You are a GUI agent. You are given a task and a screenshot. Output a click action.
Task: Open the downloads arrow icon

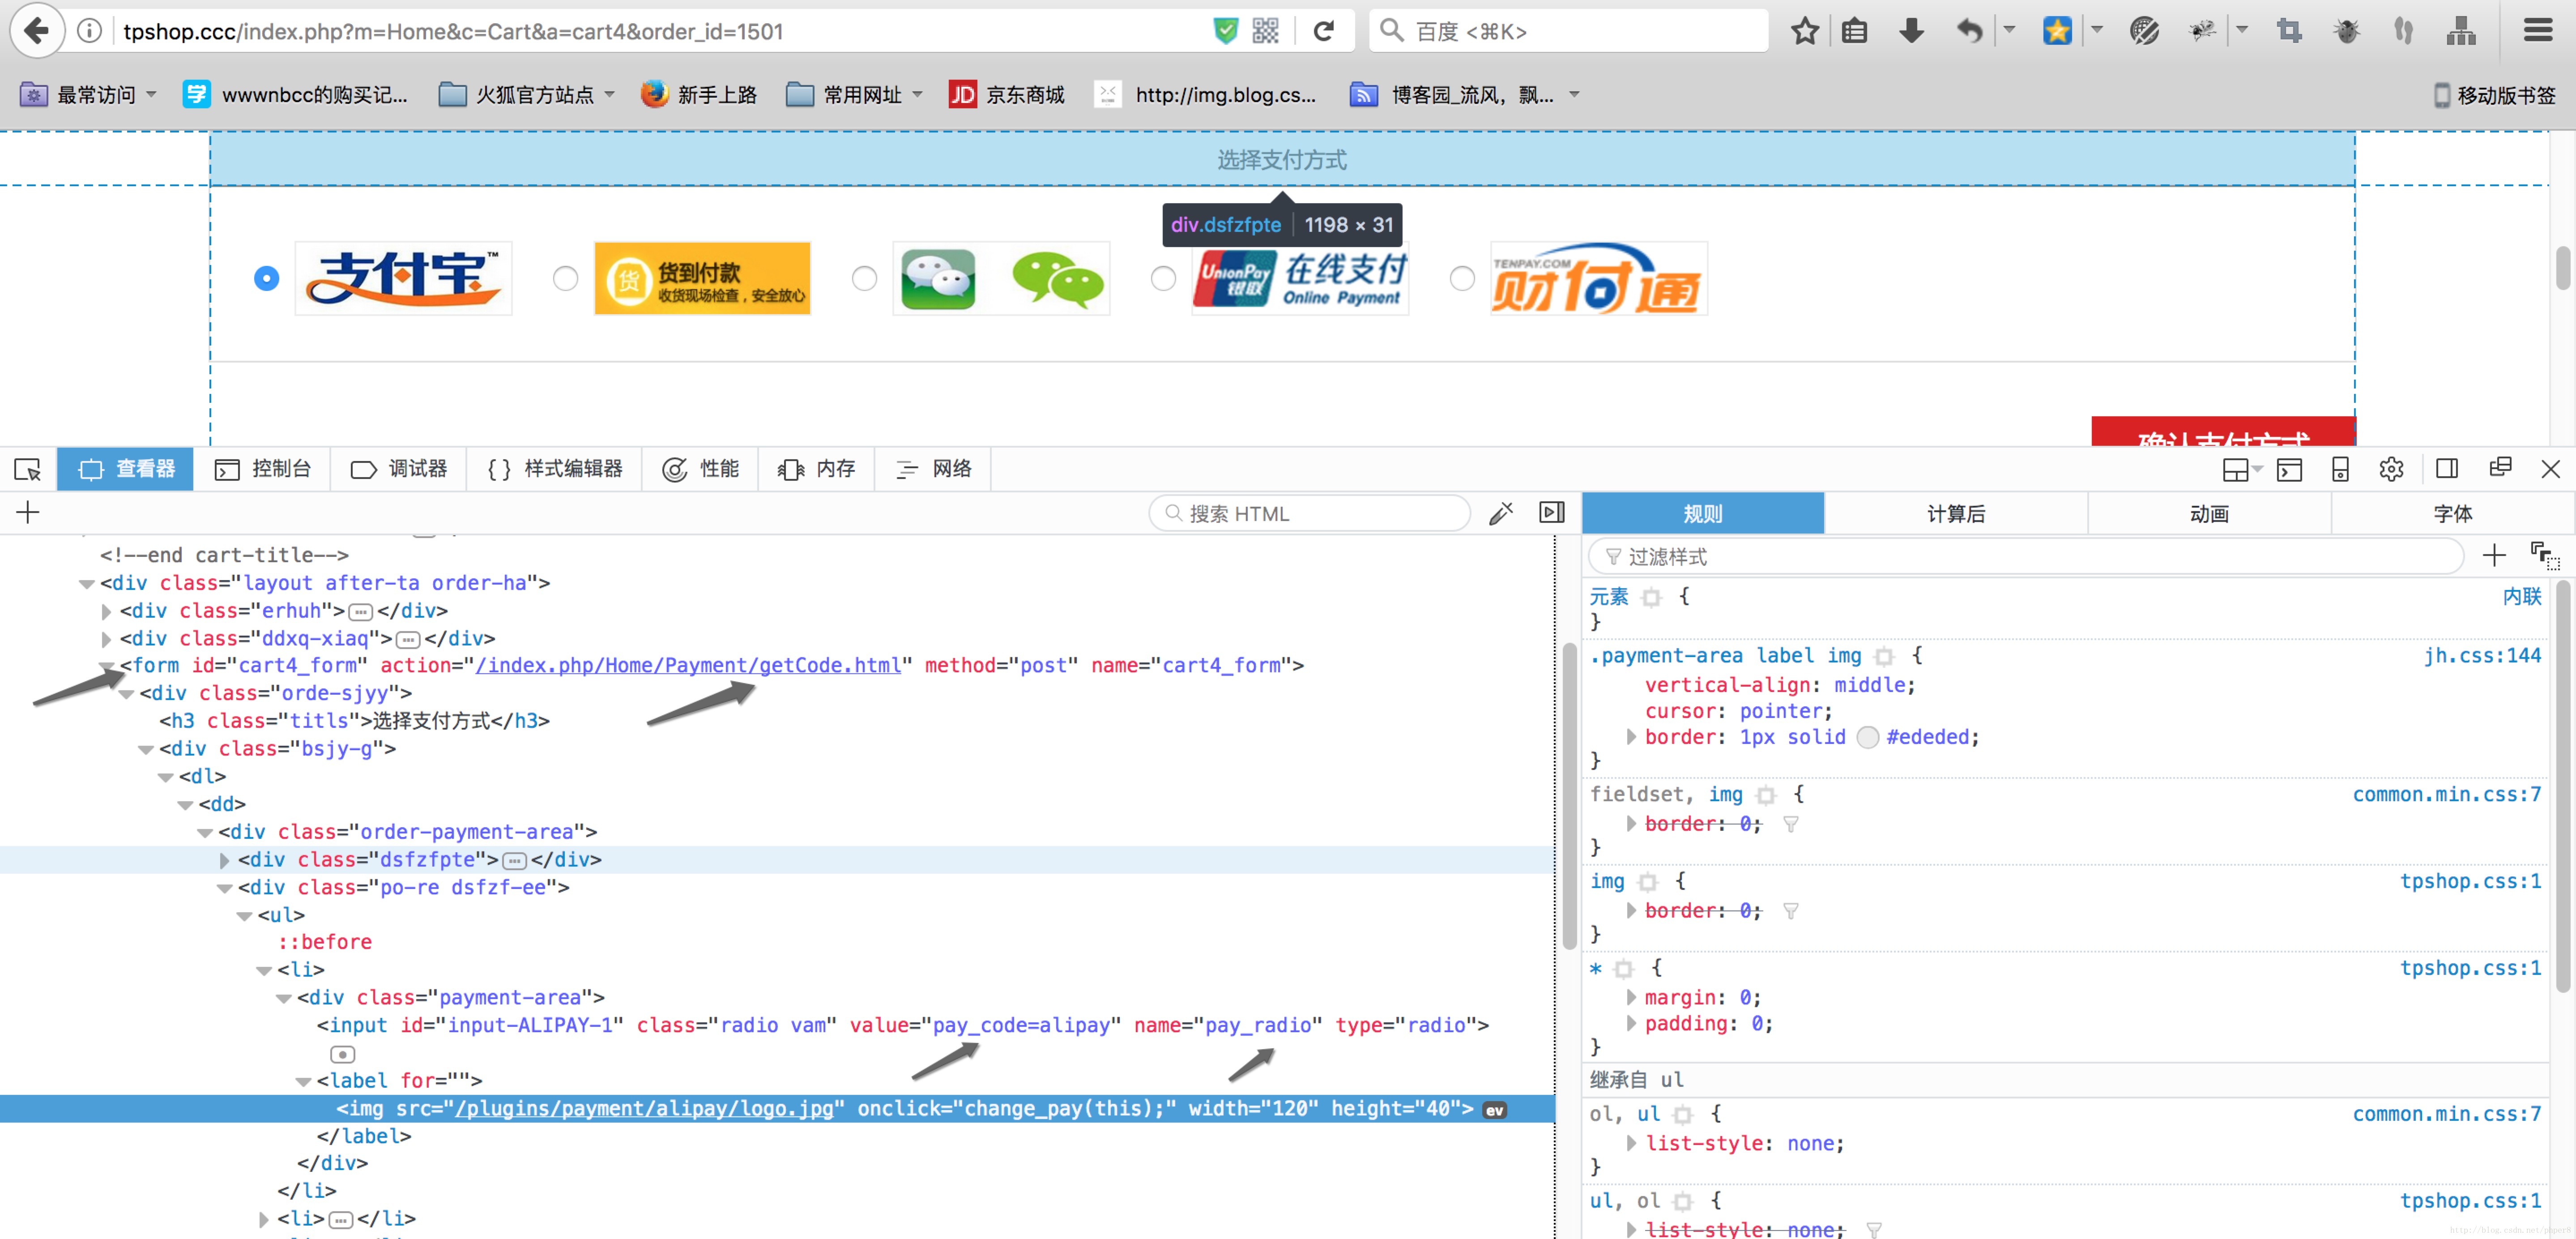[1911, 31]
